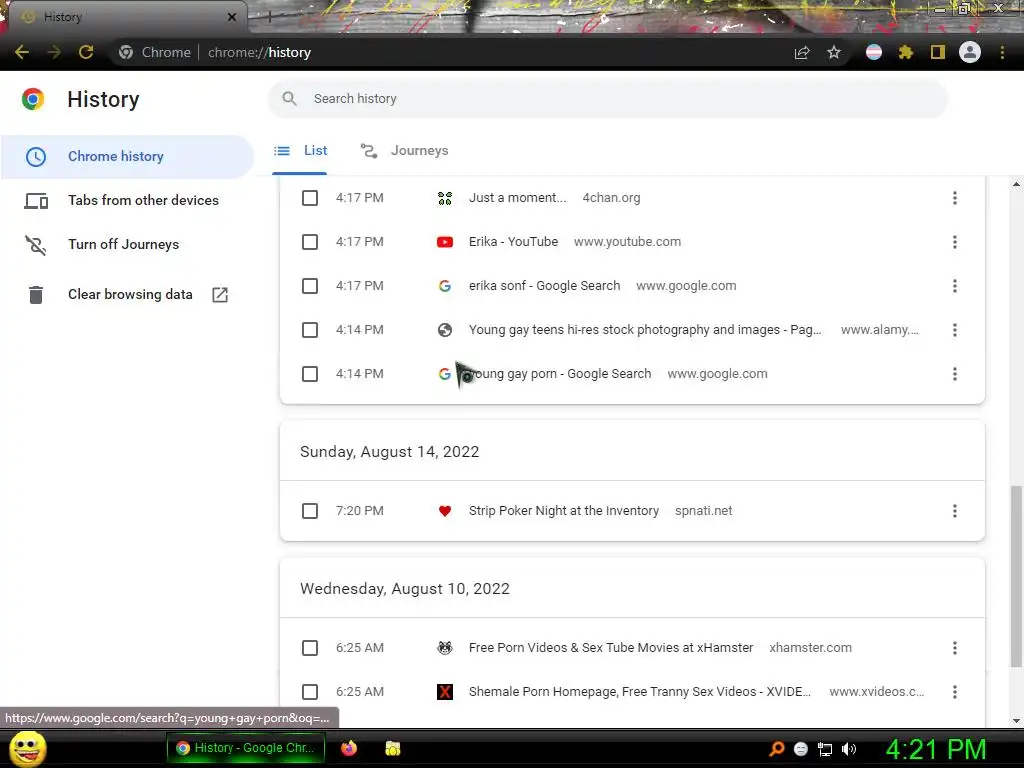Viewport: 1024px width, 768px height.
Task: Click the network tray icon
Action: (x=825, y=749)
